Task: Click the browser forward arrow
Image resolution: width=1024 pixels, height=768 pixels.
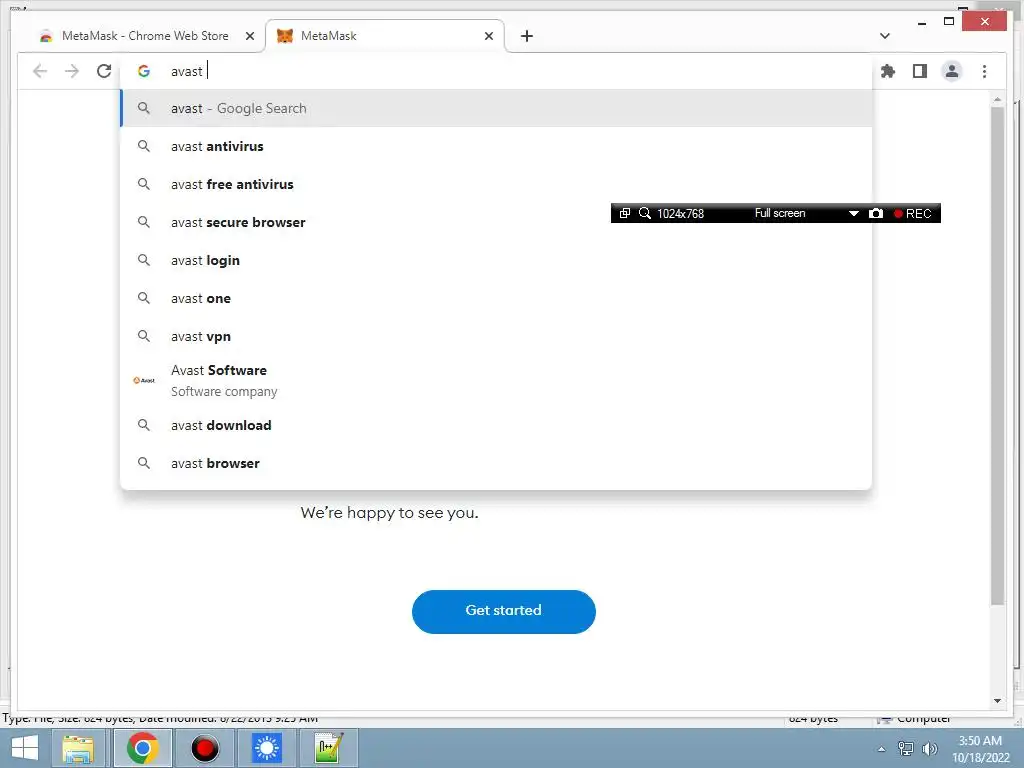Action: point(72,71)
